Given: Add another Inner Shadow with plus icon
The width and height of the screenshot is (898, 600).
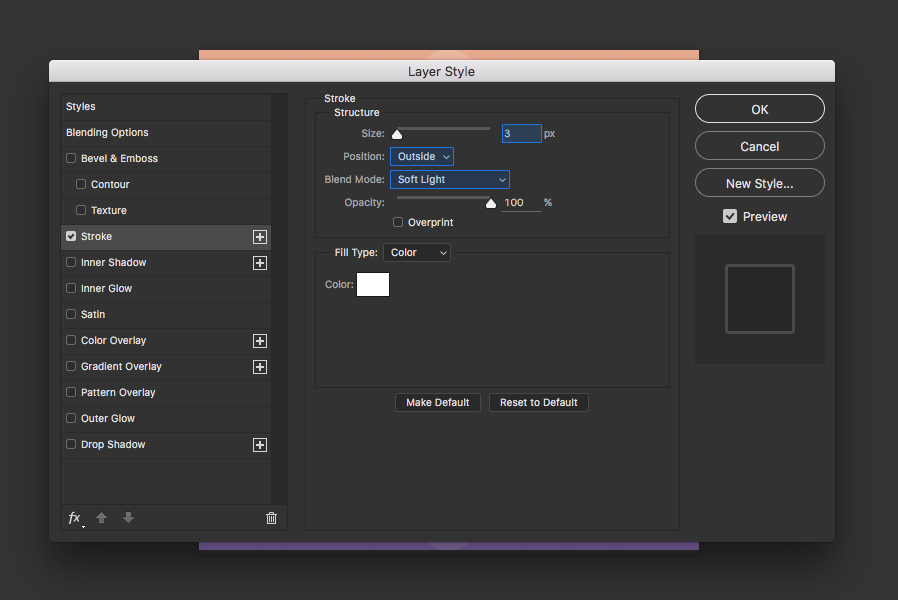Looking at the screenshot, I should click(x=260, y=263).
